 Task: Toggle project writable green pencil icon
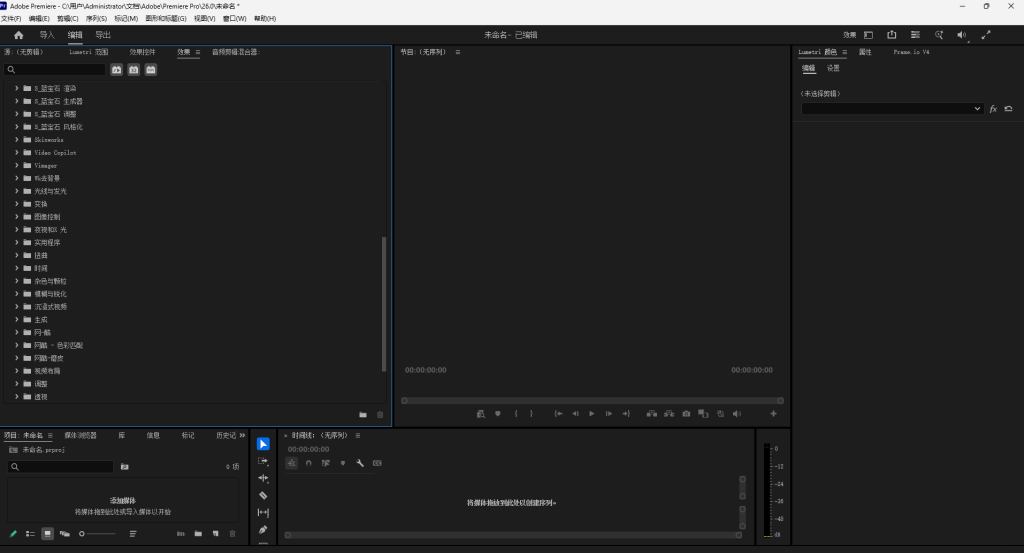pyautogui.click(x=13, y=533)
